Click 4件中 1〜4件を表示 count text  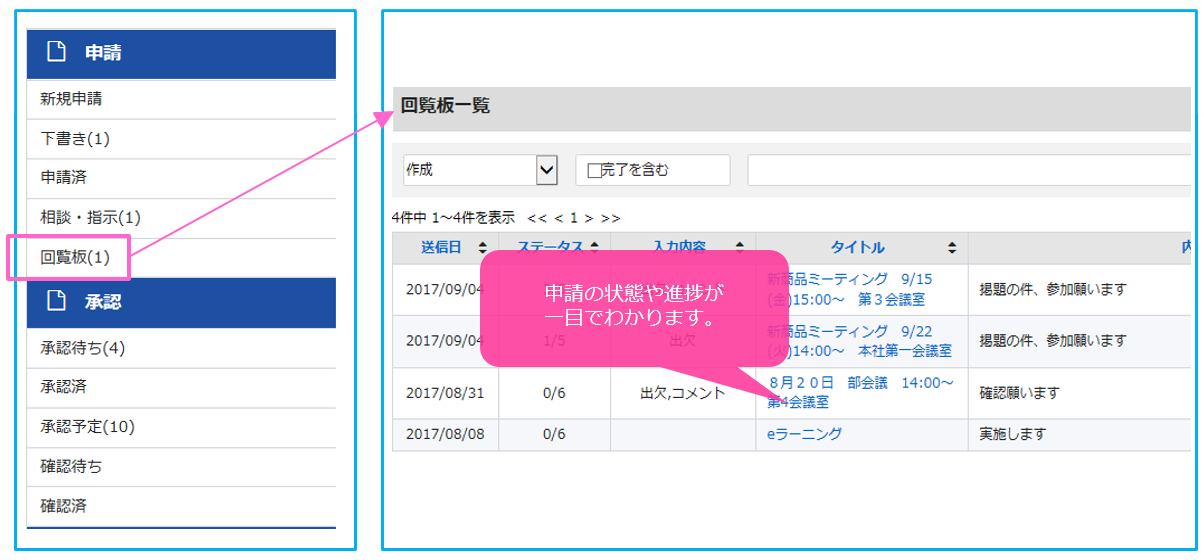(x=454, y=217)
